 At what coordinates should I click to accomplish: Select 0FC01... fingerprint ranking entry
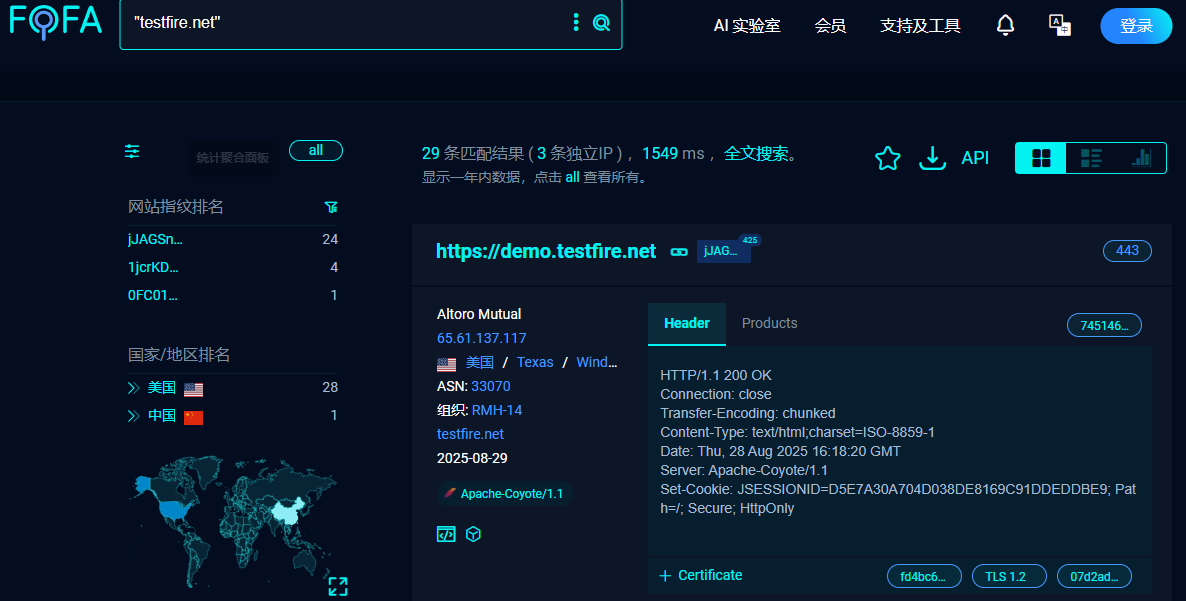(x=152, y=295)
